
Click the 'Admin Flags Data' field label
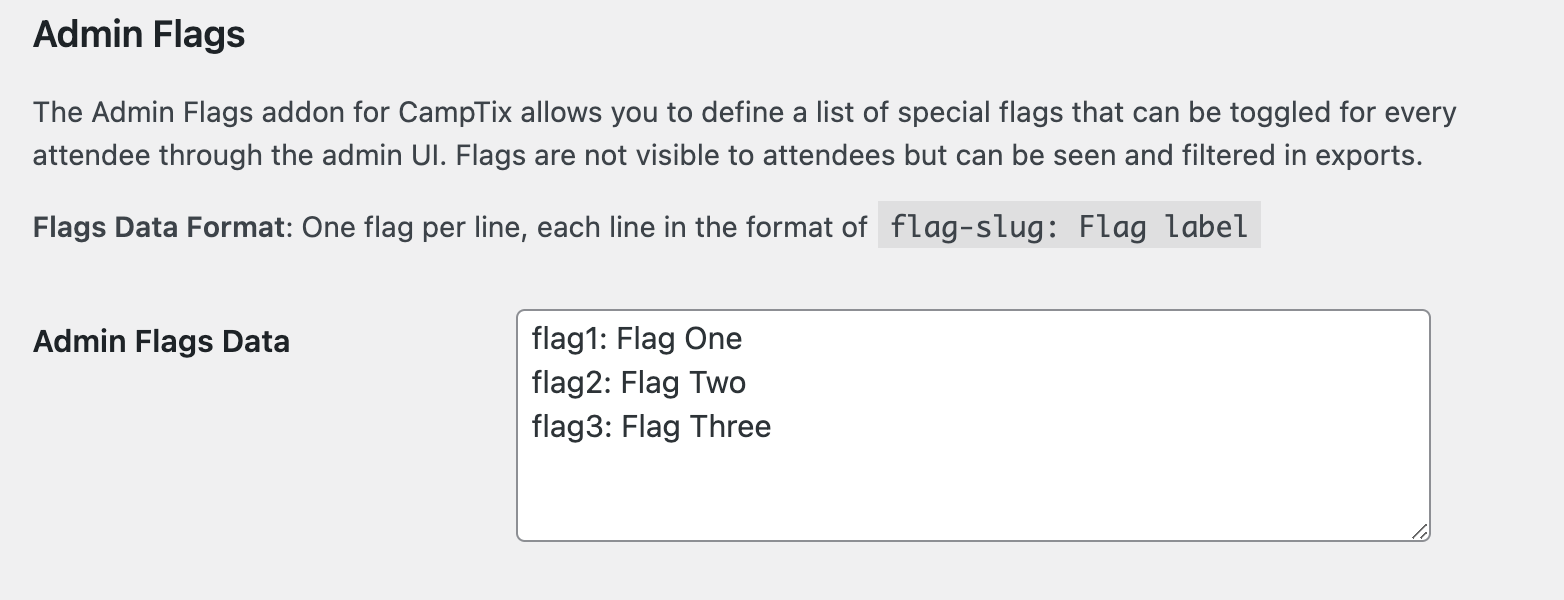point(161,341)
